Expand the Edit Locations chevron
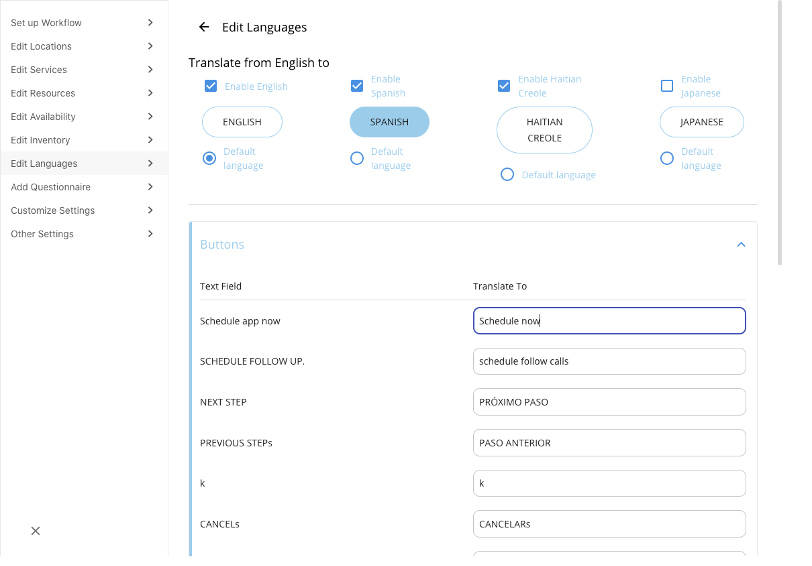This screenshot has height=566, width=812. [150, 46]
